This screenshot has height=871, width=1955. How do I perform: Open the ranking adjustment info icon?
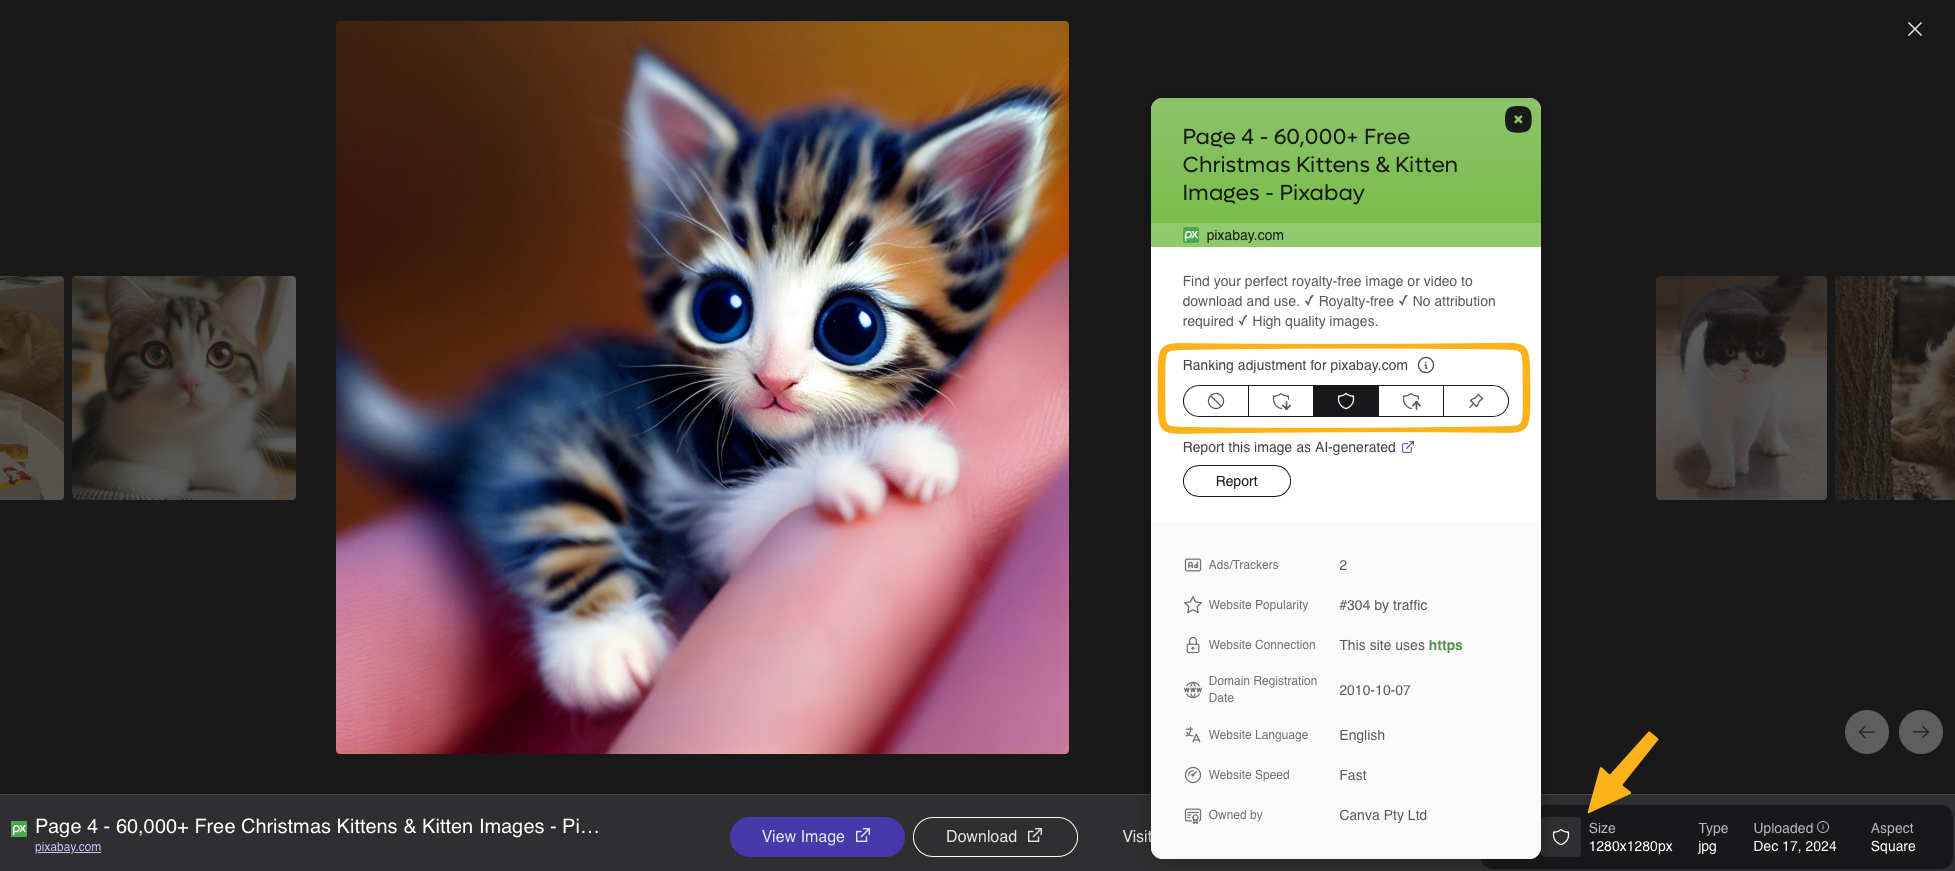(x=1426, y=365)
